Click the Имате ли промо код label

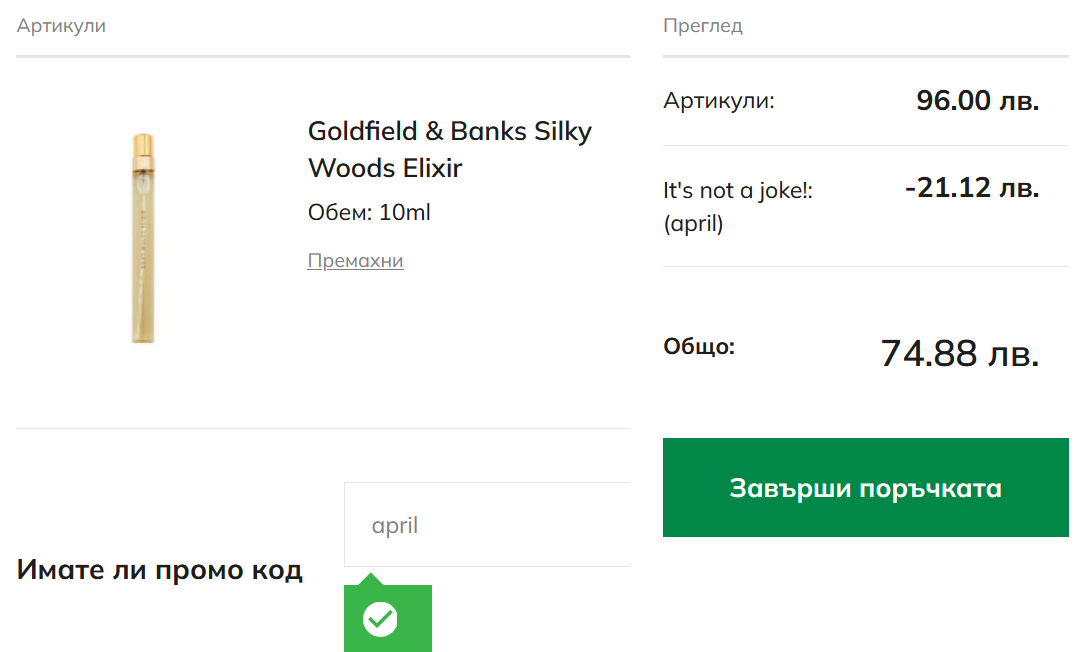(x=160, y=570)
